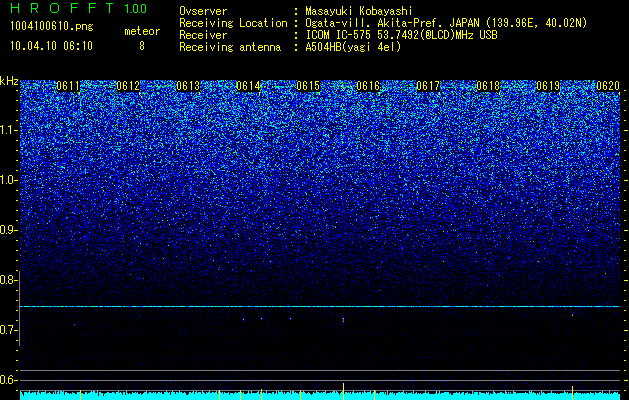Click the 1.0 frequency axis label
This screenshot has height=400, width=629.
pyautogui.click(x=9, y=180)
